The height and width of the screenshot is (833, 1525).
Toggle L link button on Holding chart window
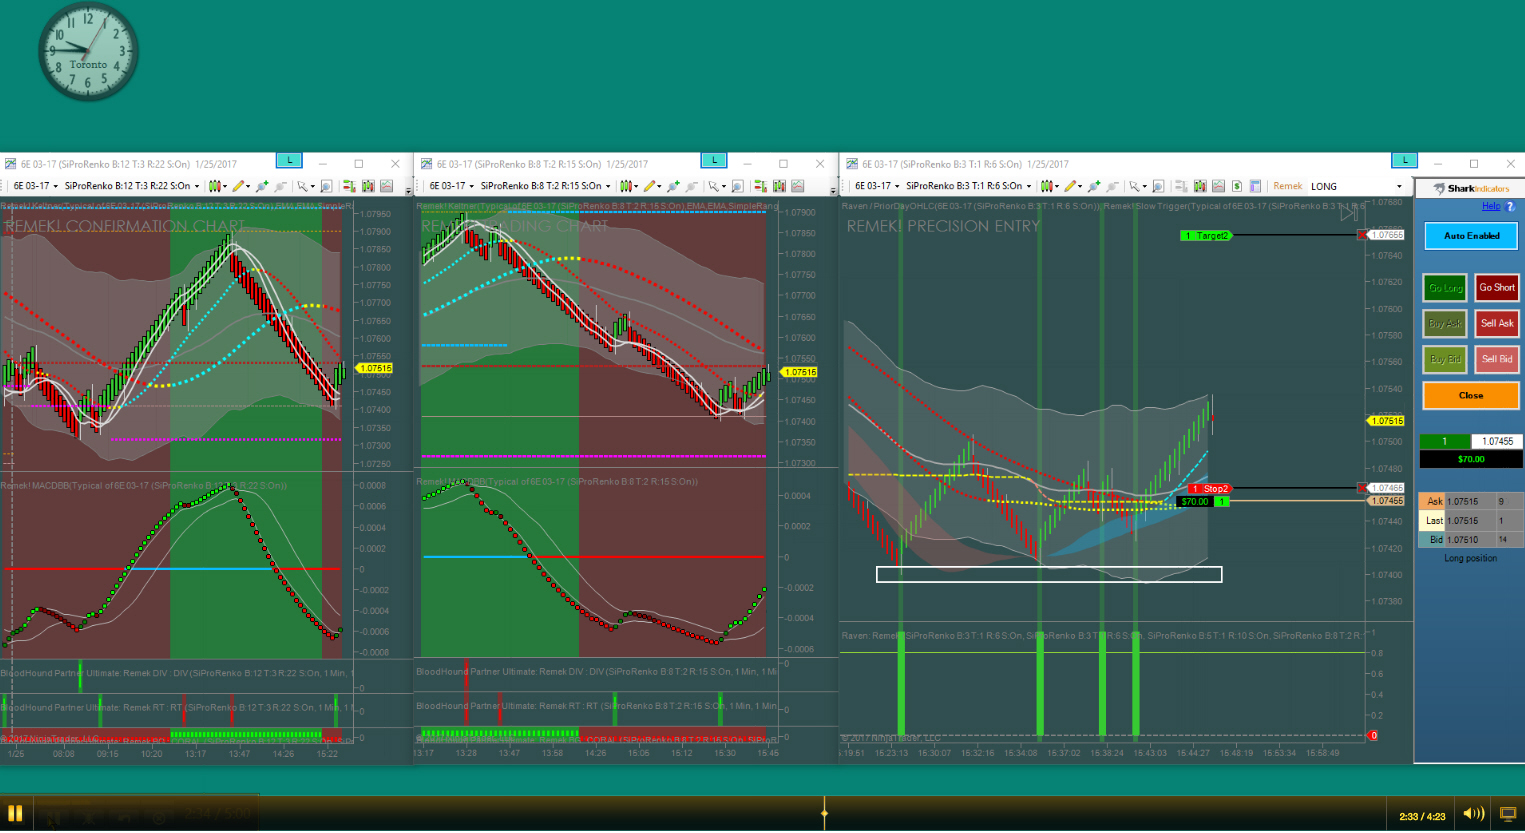click(x=714, y=160)
